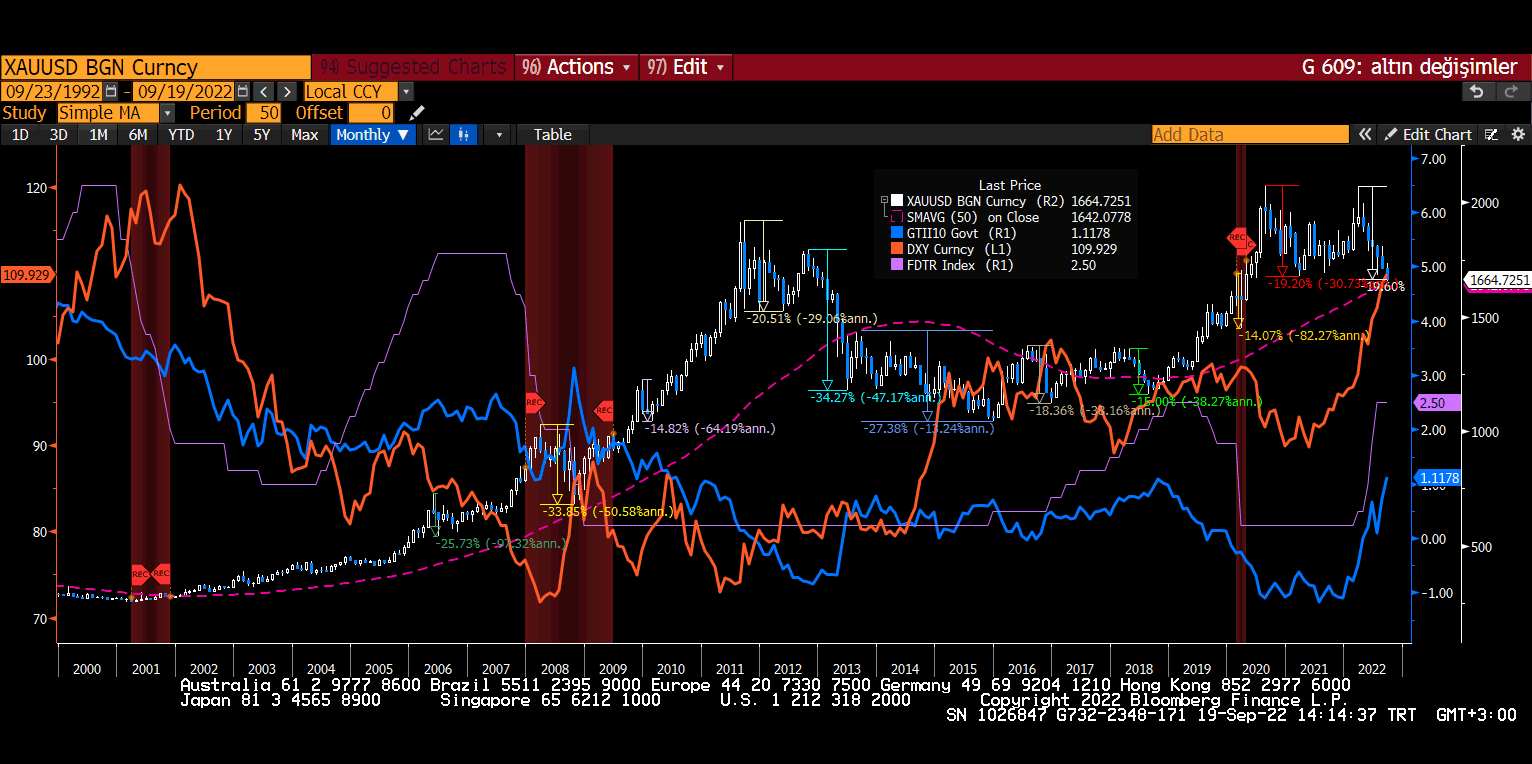
Task: Click the -33.85% drawdown annotation
Action: pos(607,512)
